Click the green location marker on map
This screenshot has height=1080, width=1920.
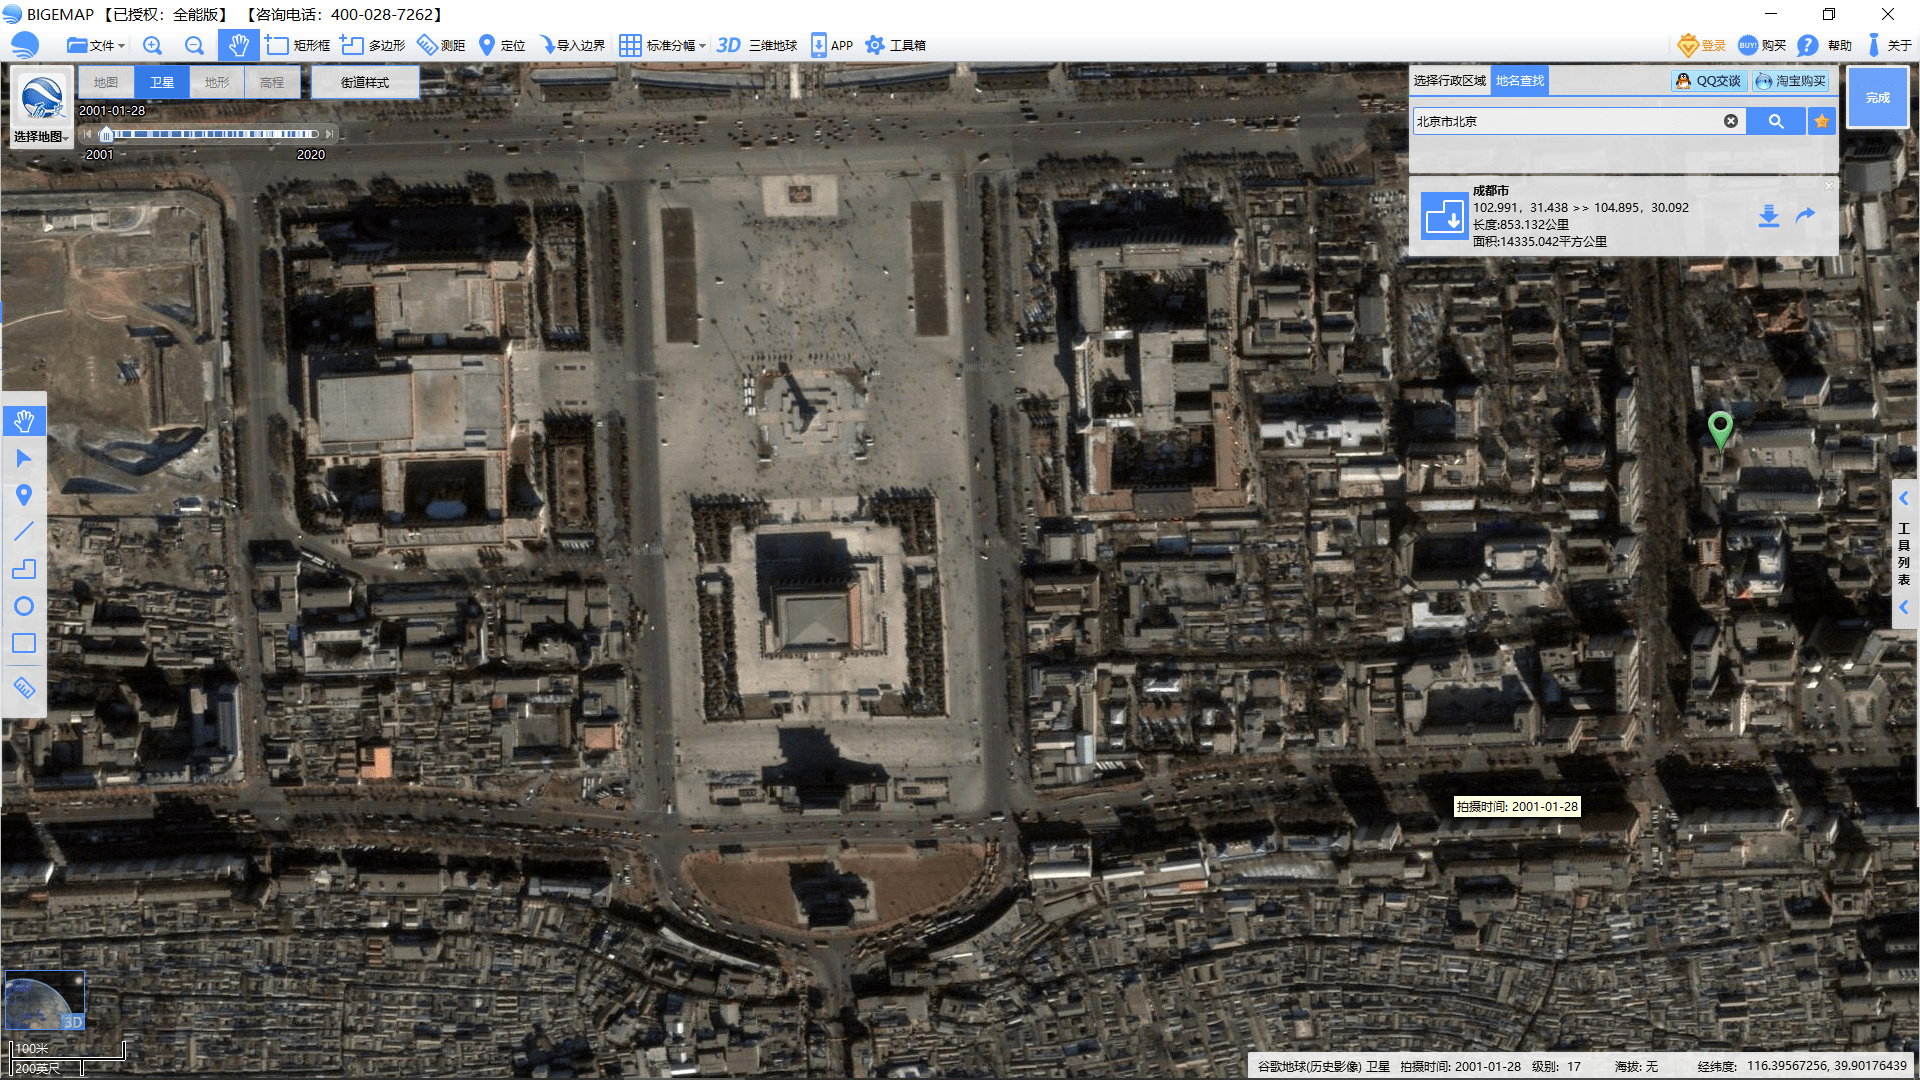pyautogui.click(x=1720, y=430)
